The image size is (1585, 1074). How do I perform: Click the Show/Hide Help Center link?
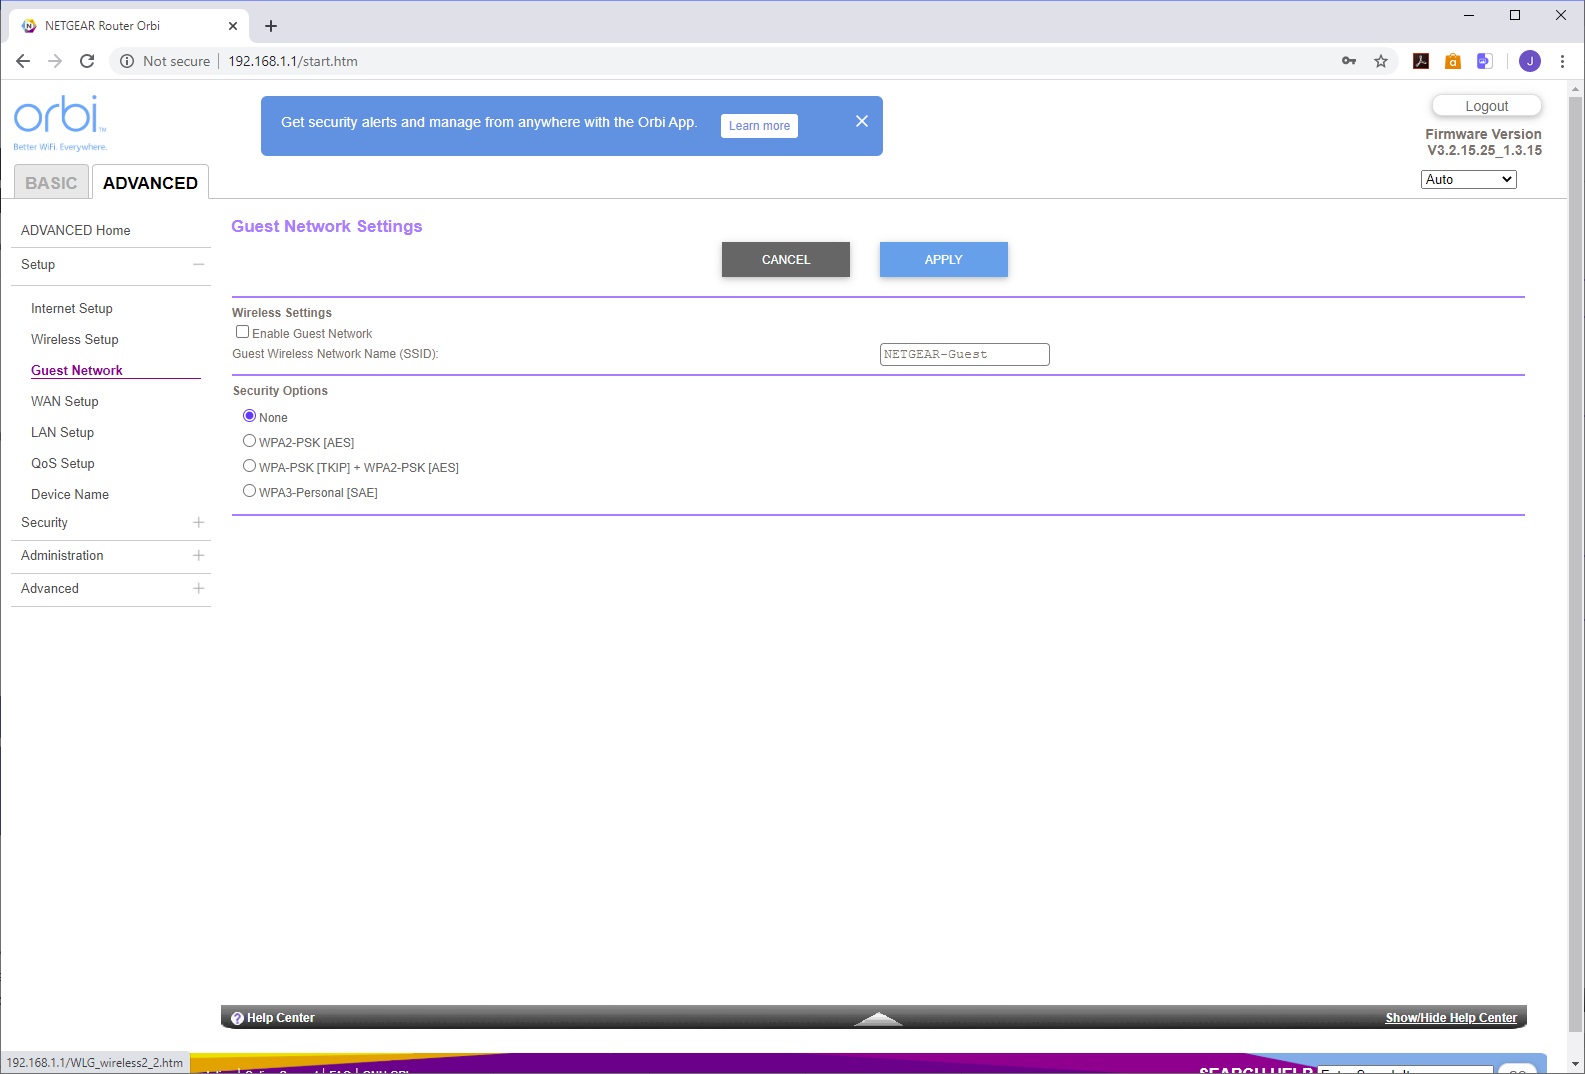(x=1451, y=1018)
